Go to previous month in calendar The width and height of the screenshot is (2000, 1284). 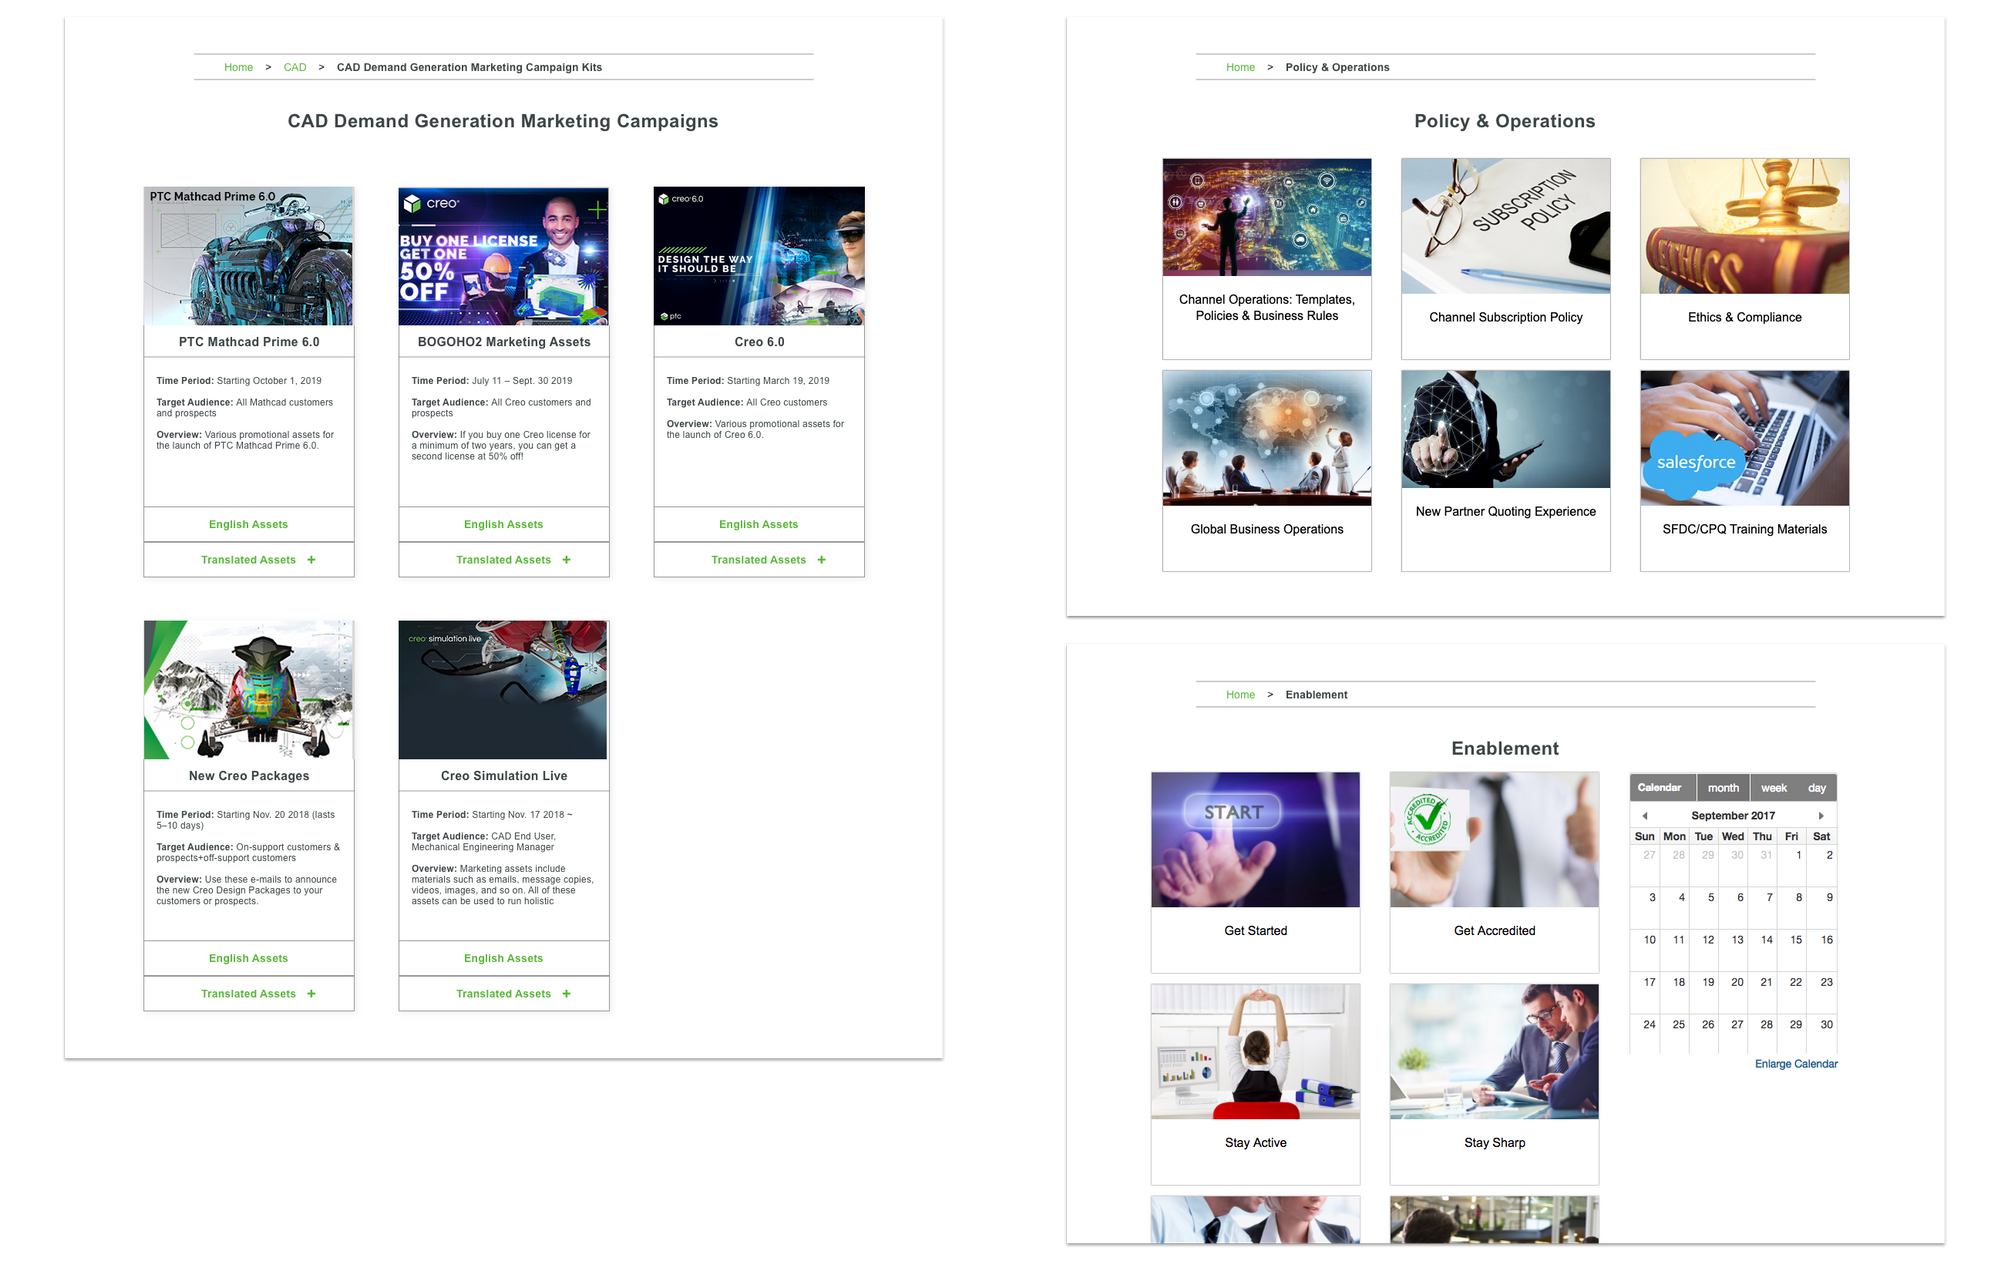tap(1645, 816)
